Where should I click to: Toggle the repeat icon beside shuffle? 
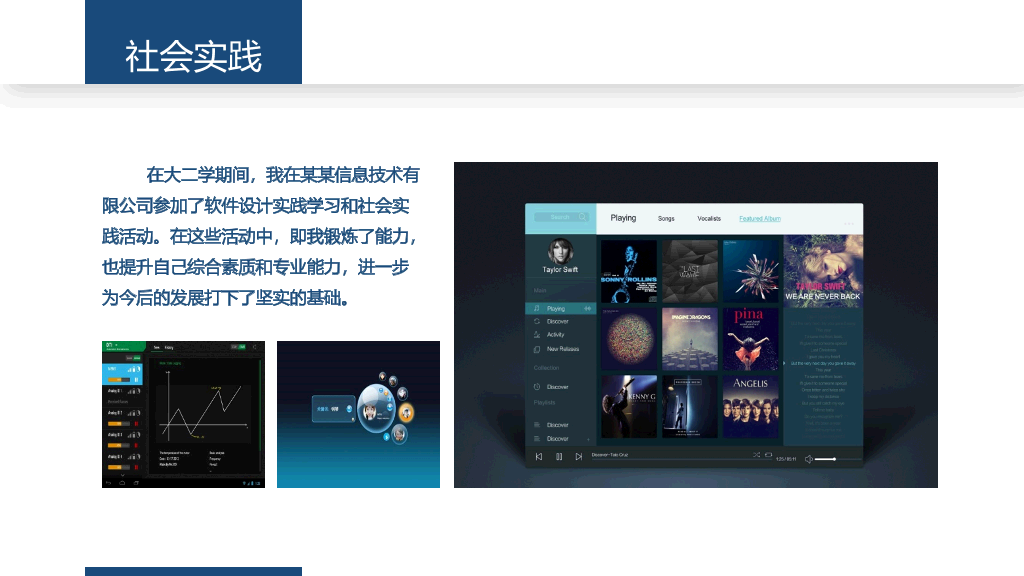pos(769,455)
